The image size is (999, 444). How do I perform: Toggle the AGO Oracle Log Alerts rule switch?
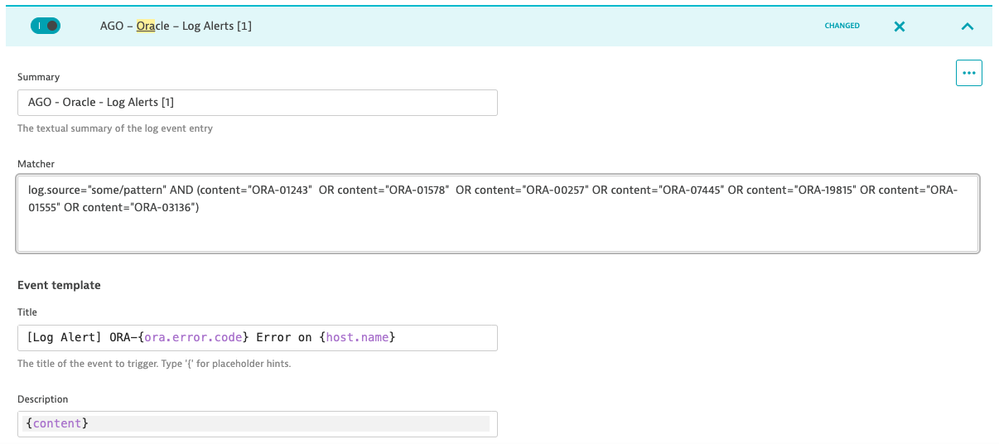45,26
